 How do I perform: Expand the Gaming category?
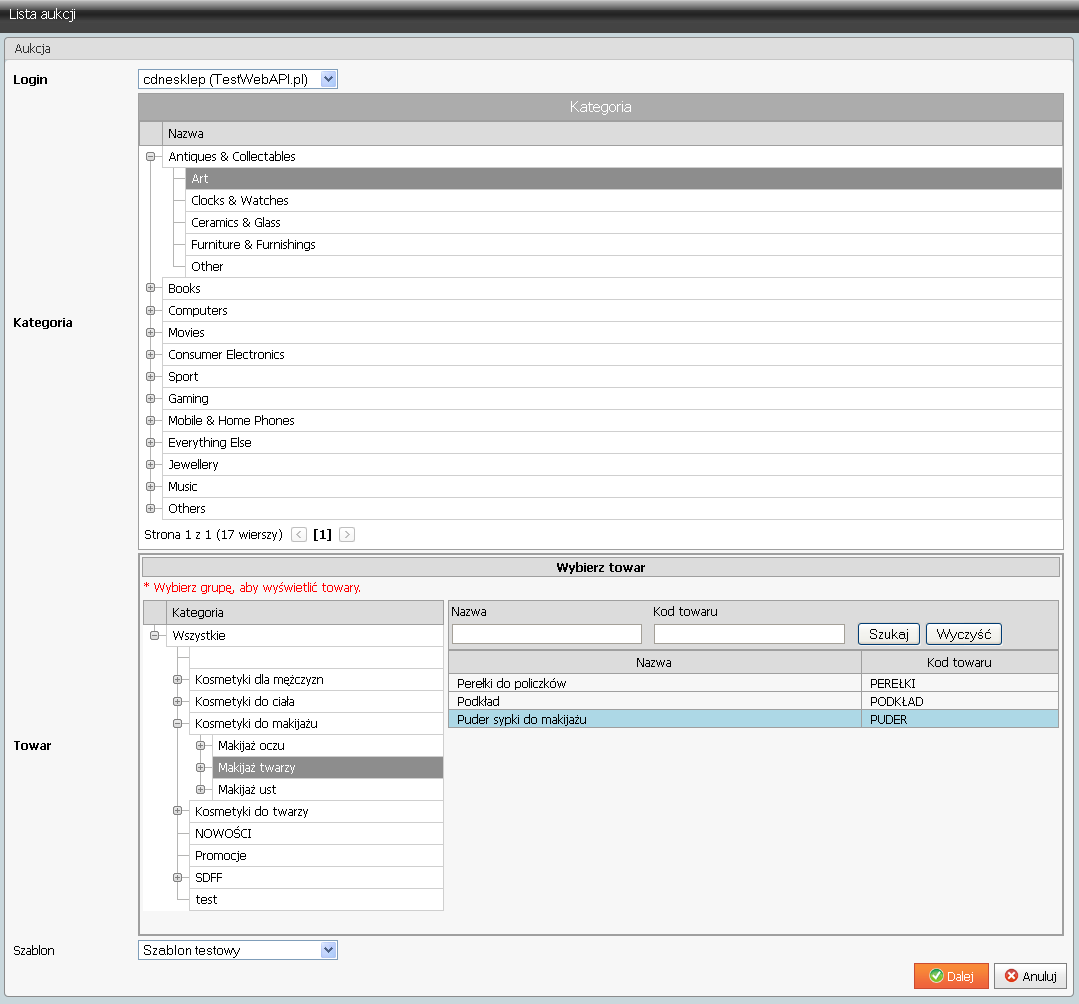(x=150, y=398)
